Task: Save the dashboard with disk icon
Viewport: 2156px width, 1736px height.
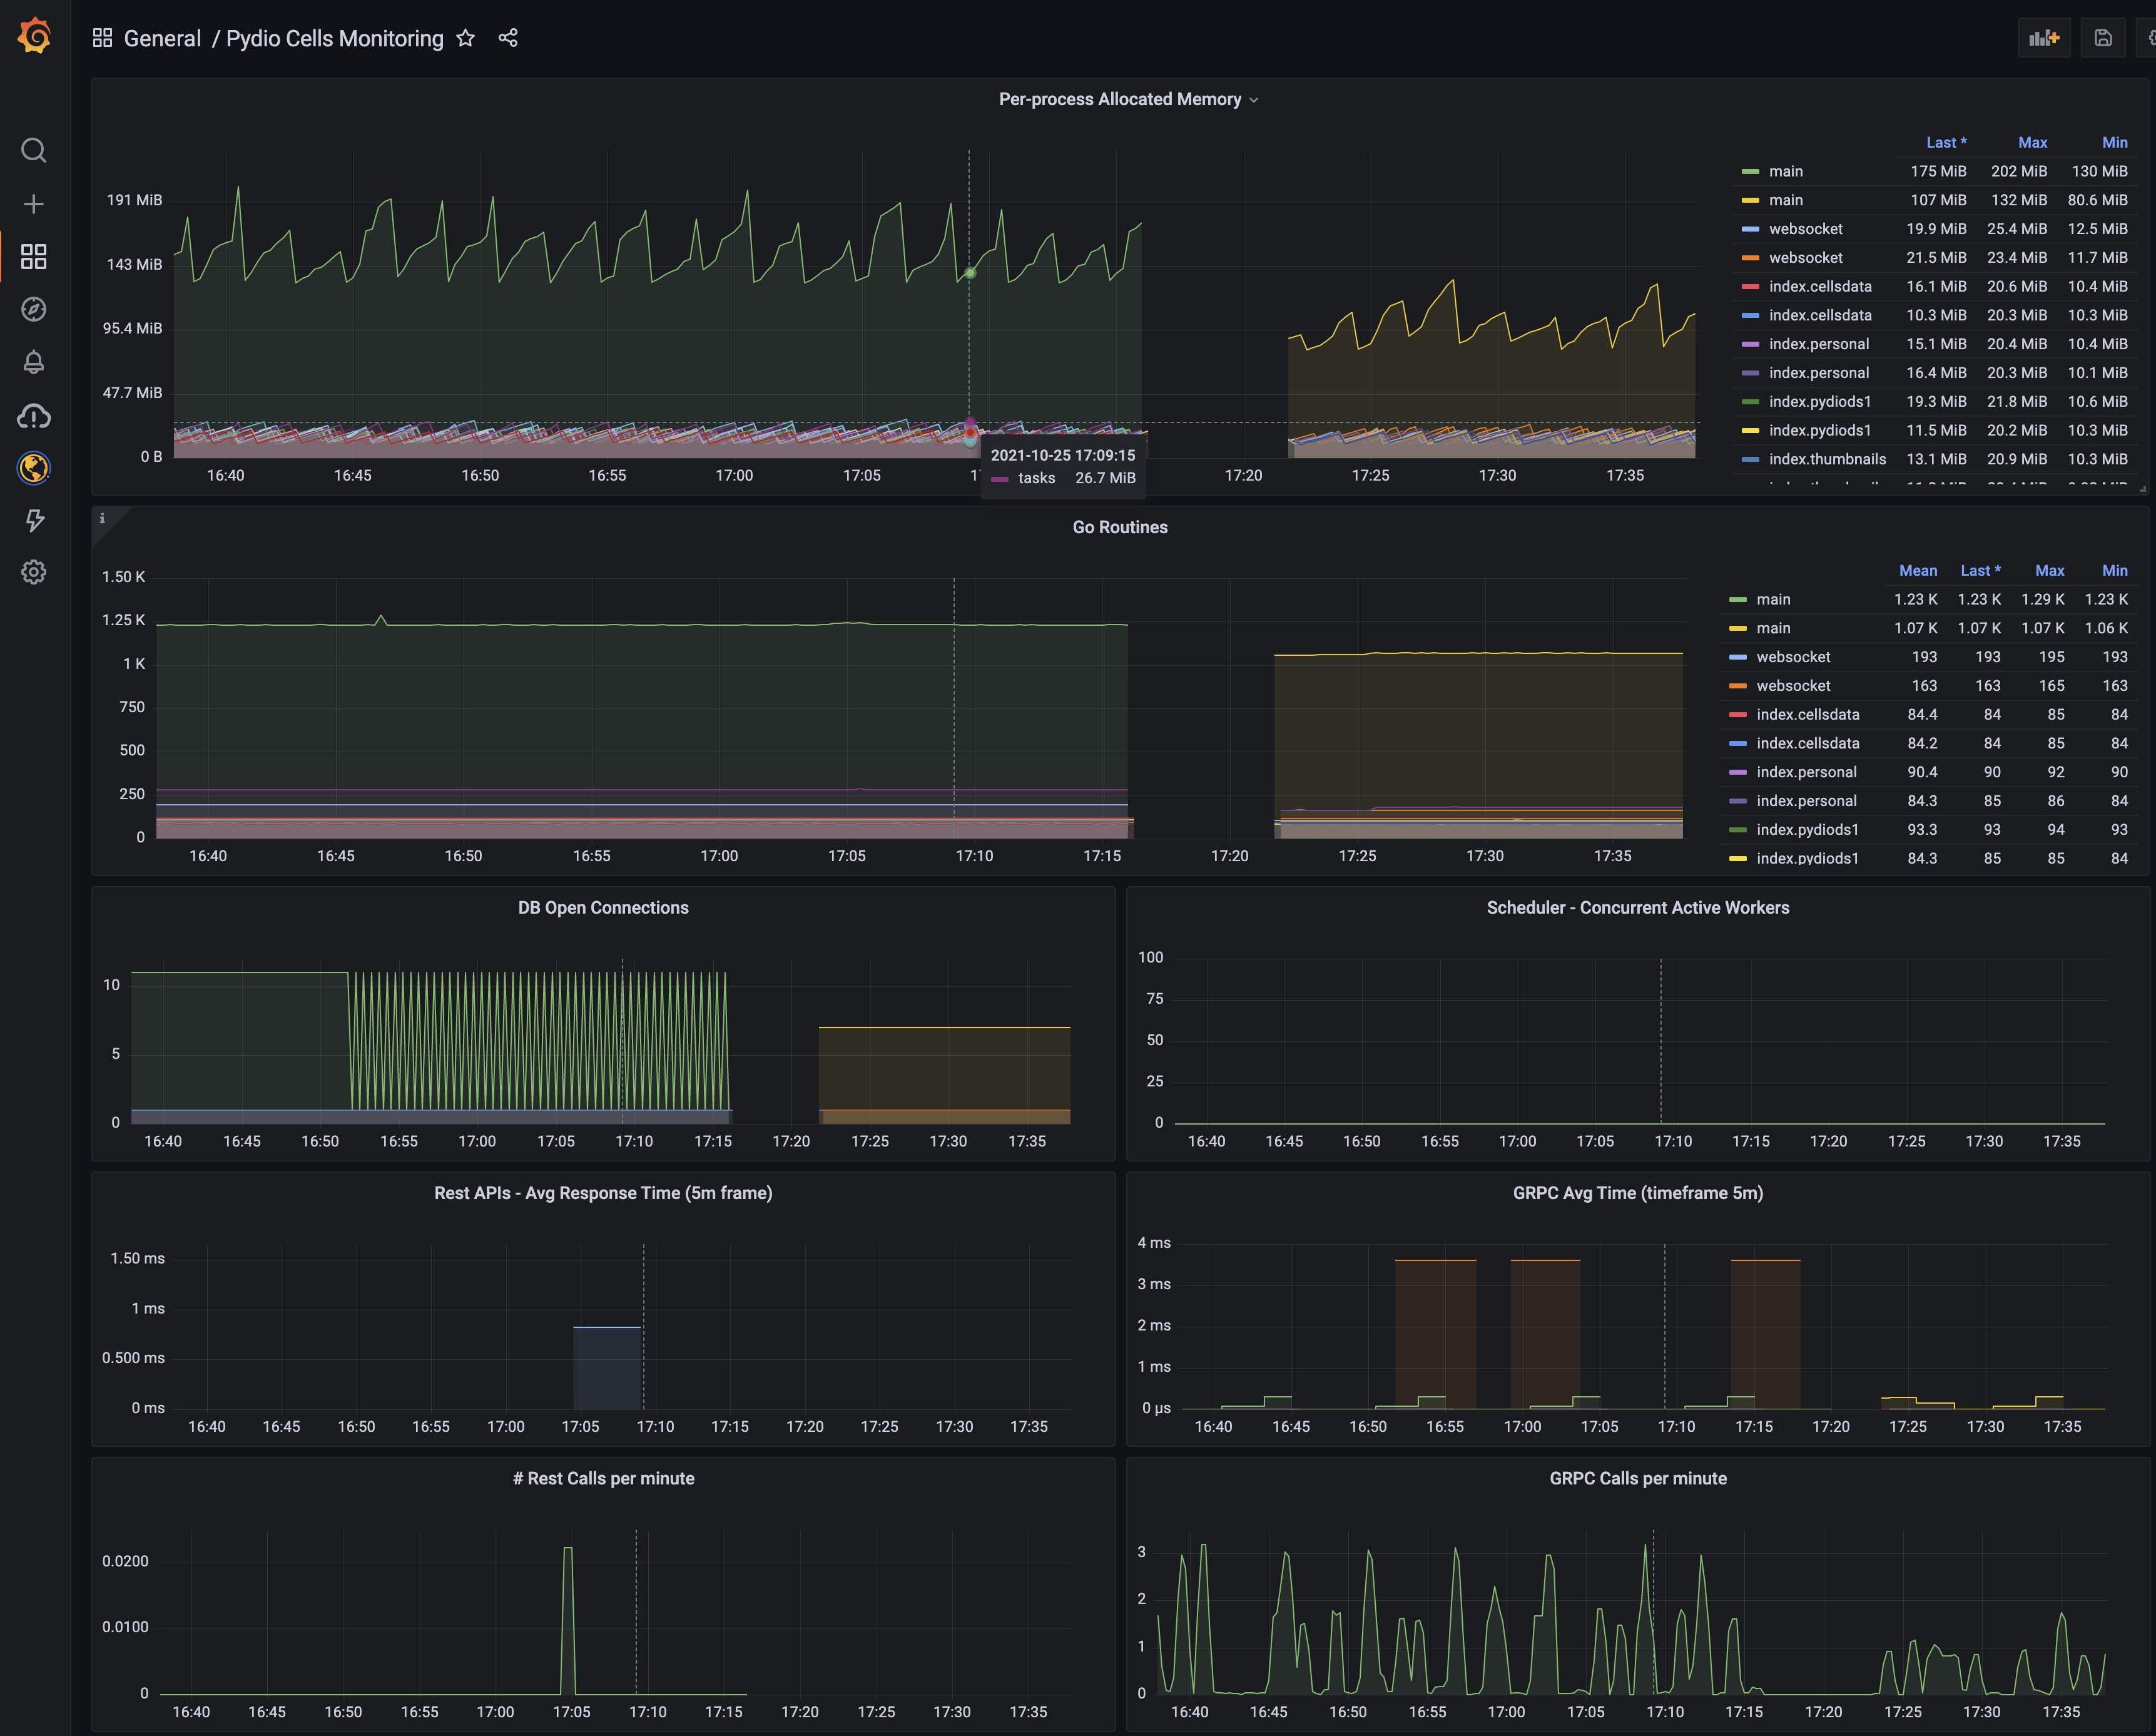Action: (2103, 38)
